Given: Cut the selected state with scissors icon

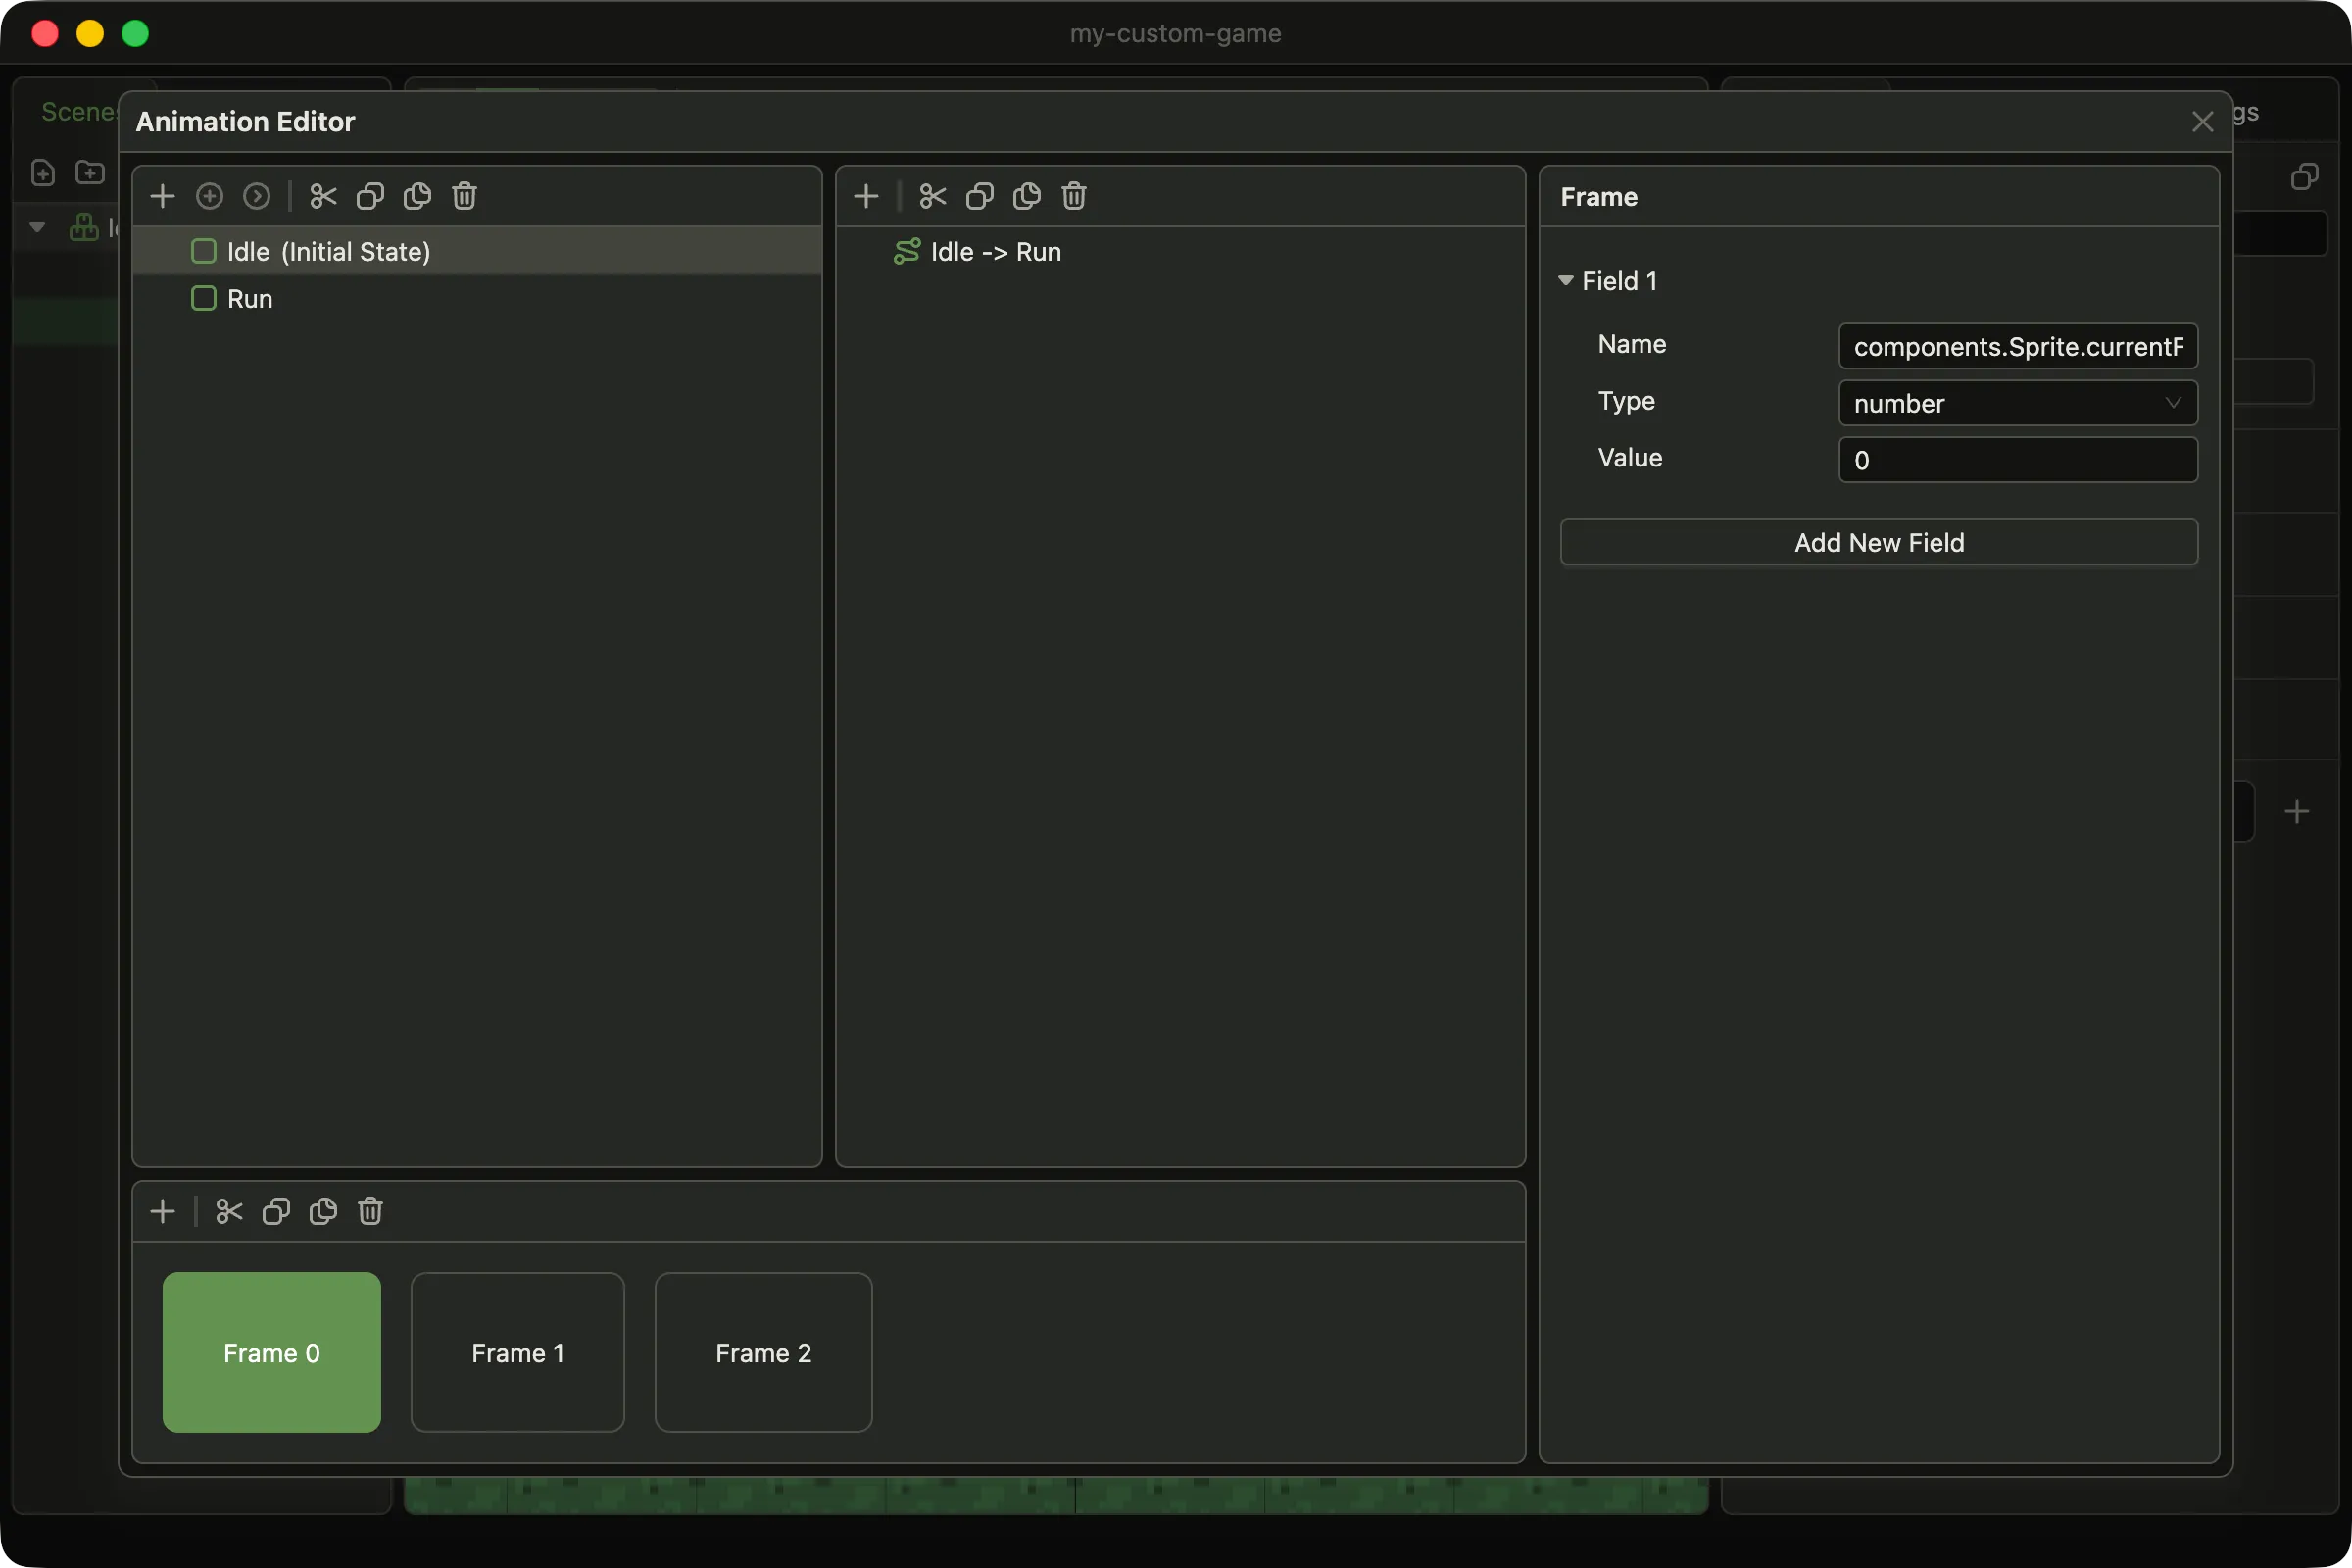Looking at the screenshot, I should pyautogui.click(x=323, y=196).
